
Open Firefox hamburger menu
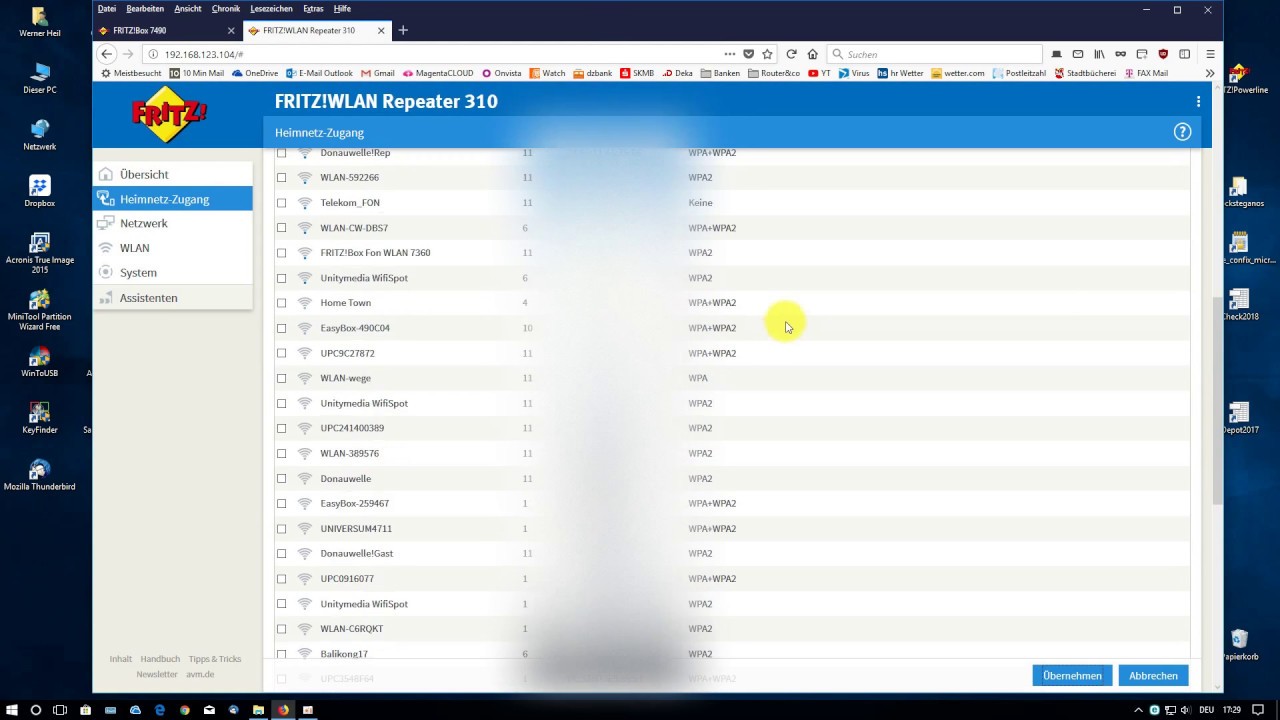click(1210, 54)
